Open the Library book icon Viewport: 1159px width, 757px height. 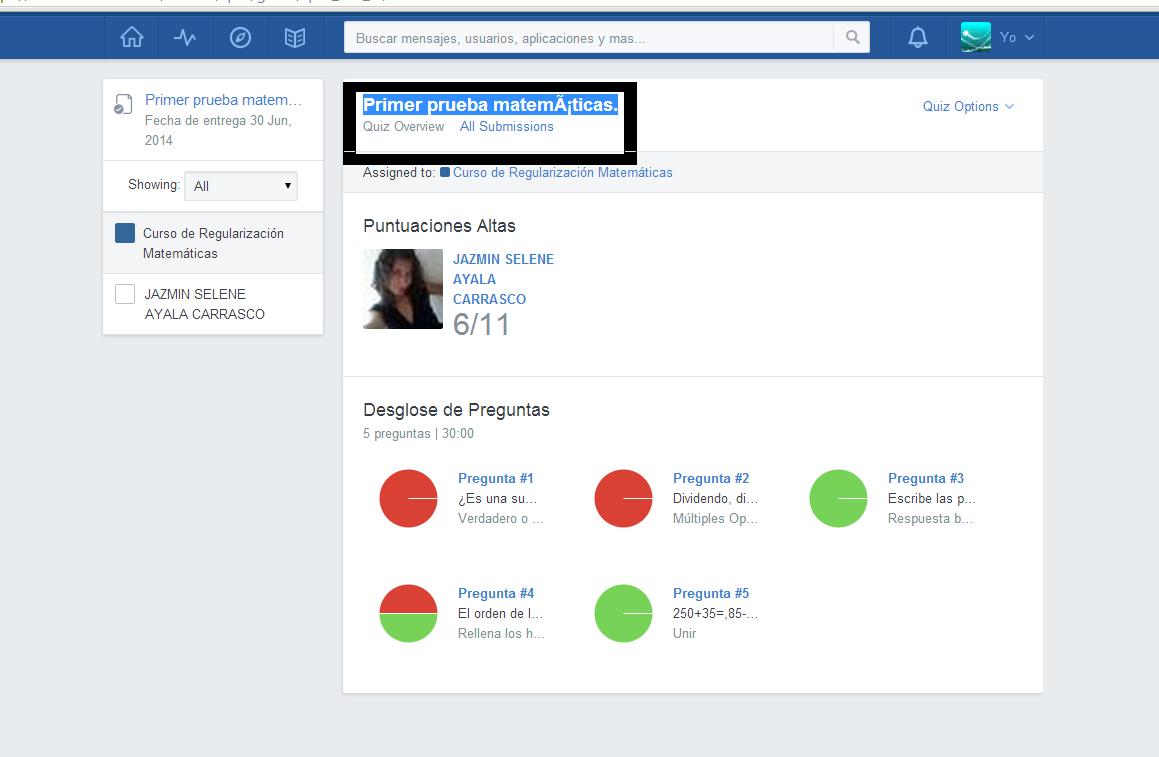(294, 38)
